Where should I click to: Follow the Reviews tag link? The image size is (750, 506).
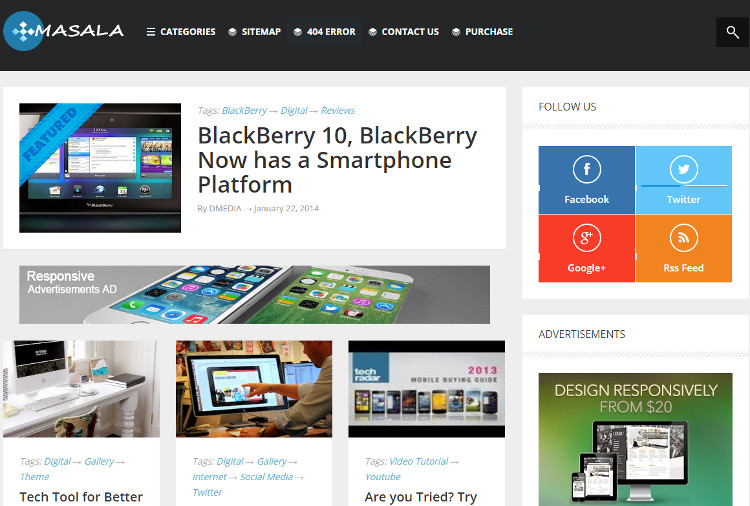[338, 110]
